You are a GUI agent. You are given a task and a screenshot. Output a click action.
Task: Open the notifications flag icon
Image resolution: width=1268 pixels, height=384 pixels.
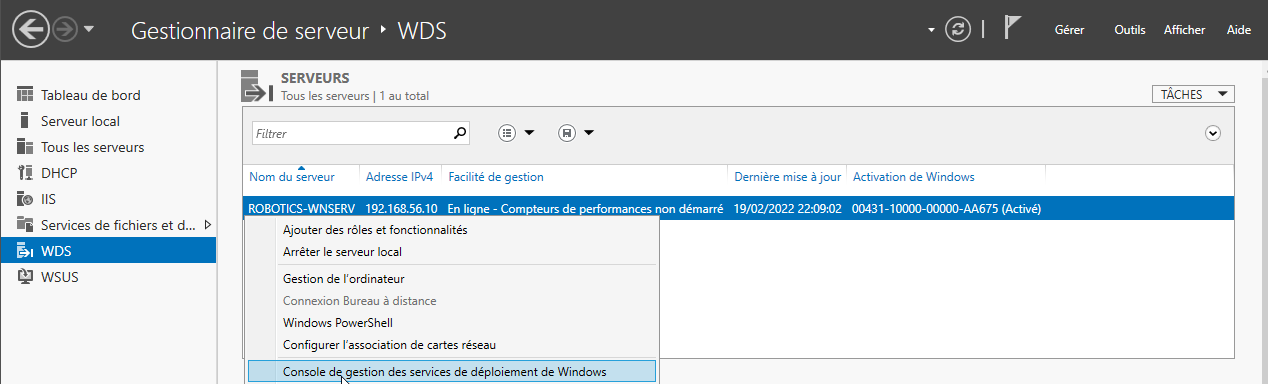click(x=1012, y=28)
